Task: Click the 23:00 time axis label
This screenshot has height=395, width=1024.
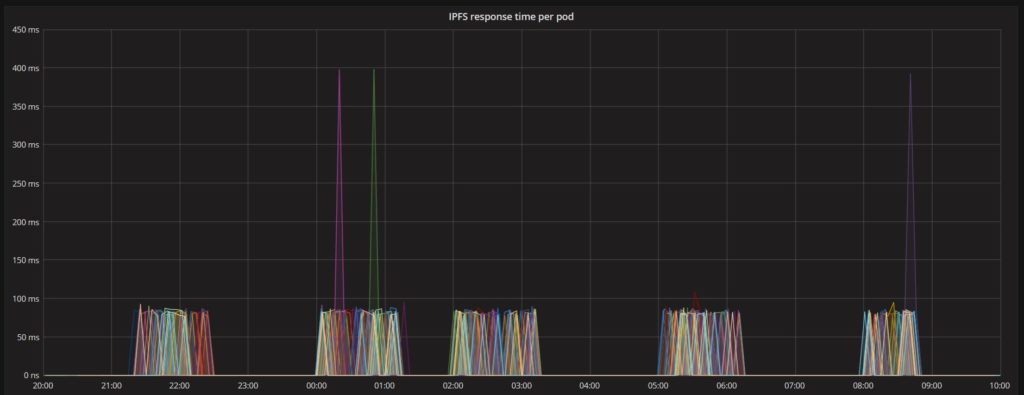Action: [248, 386]
